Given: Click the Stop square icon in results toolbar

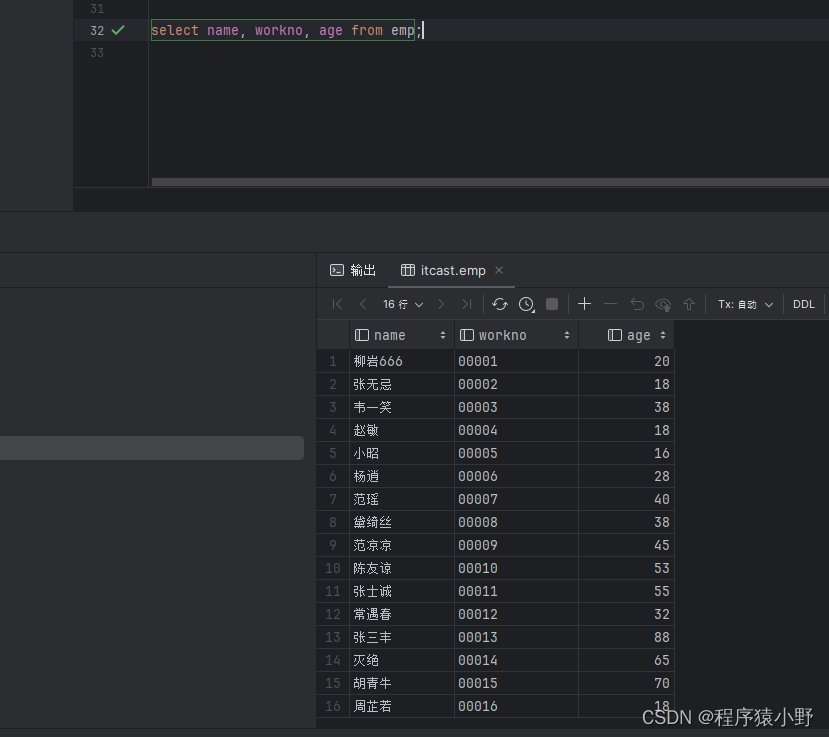Looking at the screenshot, I should [552, 304].
